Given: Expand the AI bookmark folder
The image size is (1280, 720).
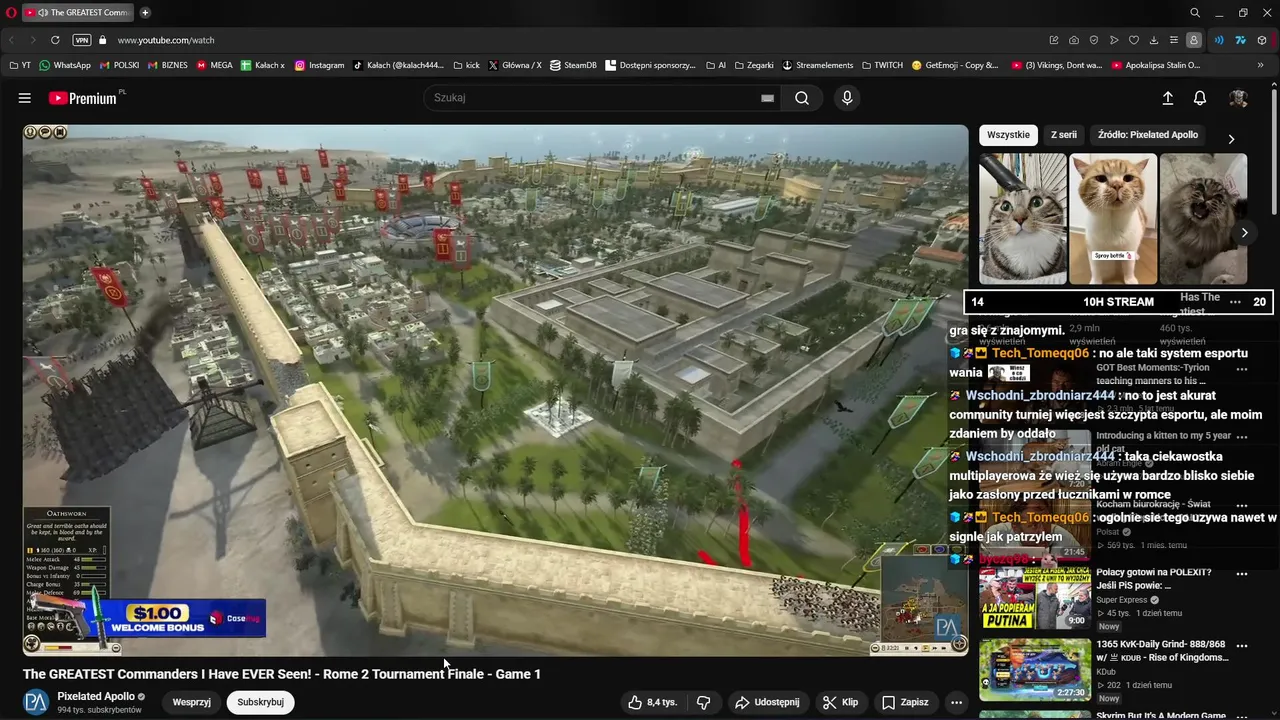Looking at the screenshot, I should 716,65.
